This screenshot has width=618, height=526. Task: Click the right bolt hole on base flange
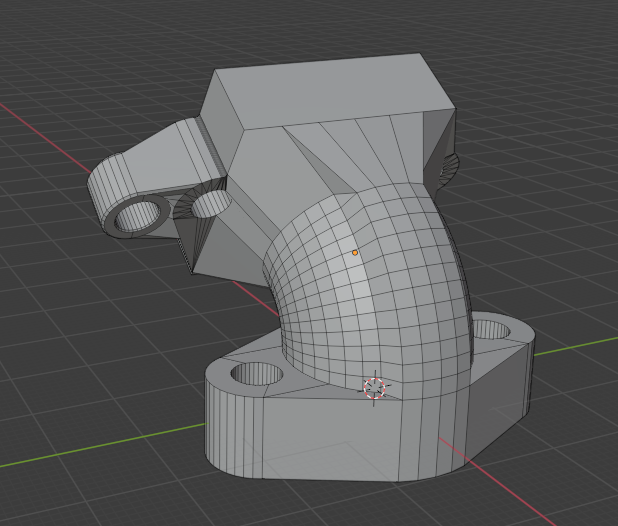coord(490,330)
